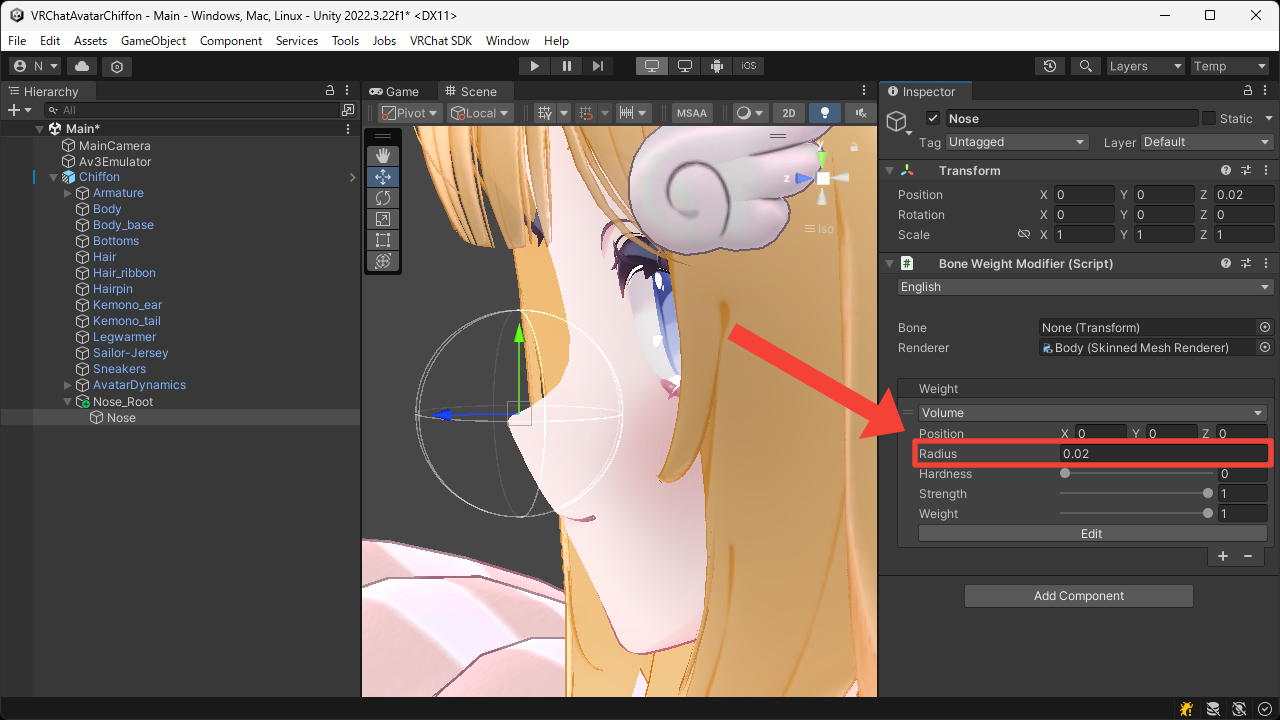Expand the Armature tree item
This screenshot has height=720, width=1280.
(68, 193)
